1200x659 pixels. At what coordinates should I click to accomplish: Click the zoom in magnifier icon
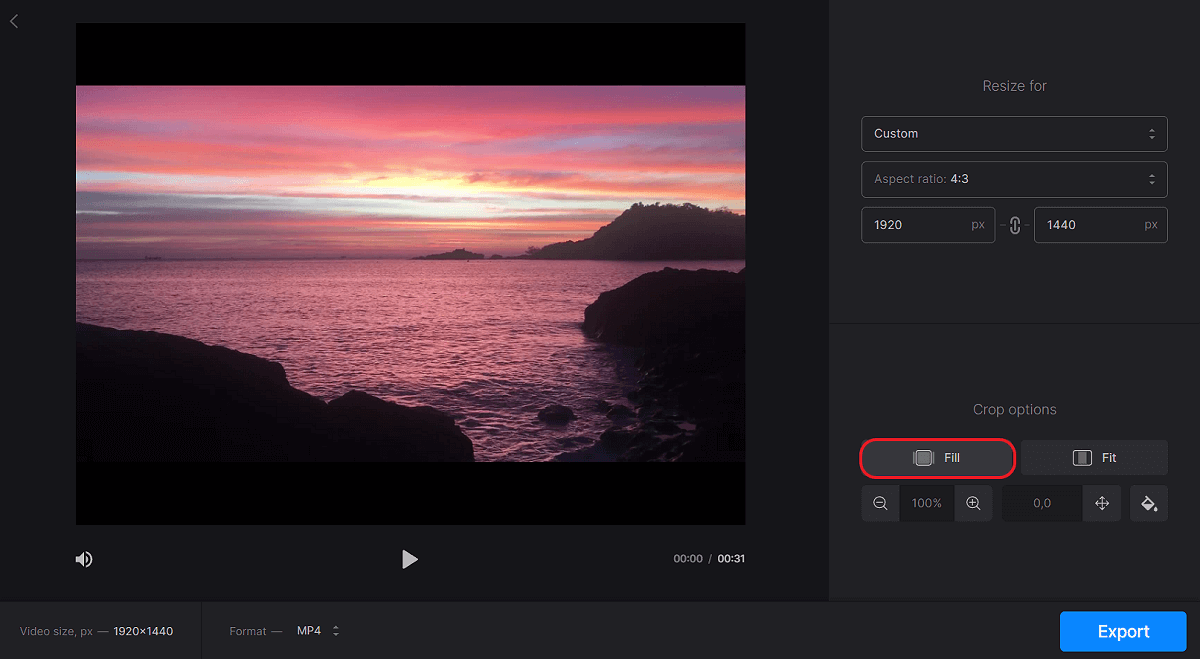(973, 503)
